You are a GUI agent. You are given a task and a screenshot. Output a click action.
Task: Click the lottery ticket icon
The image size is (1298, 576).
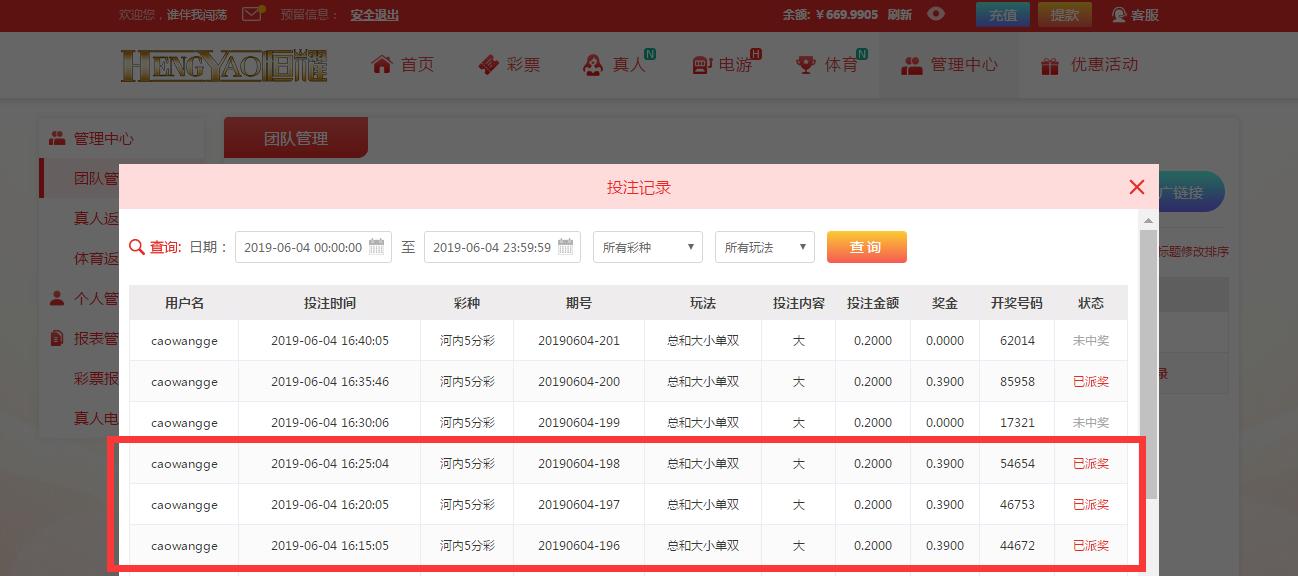(488, 65)
